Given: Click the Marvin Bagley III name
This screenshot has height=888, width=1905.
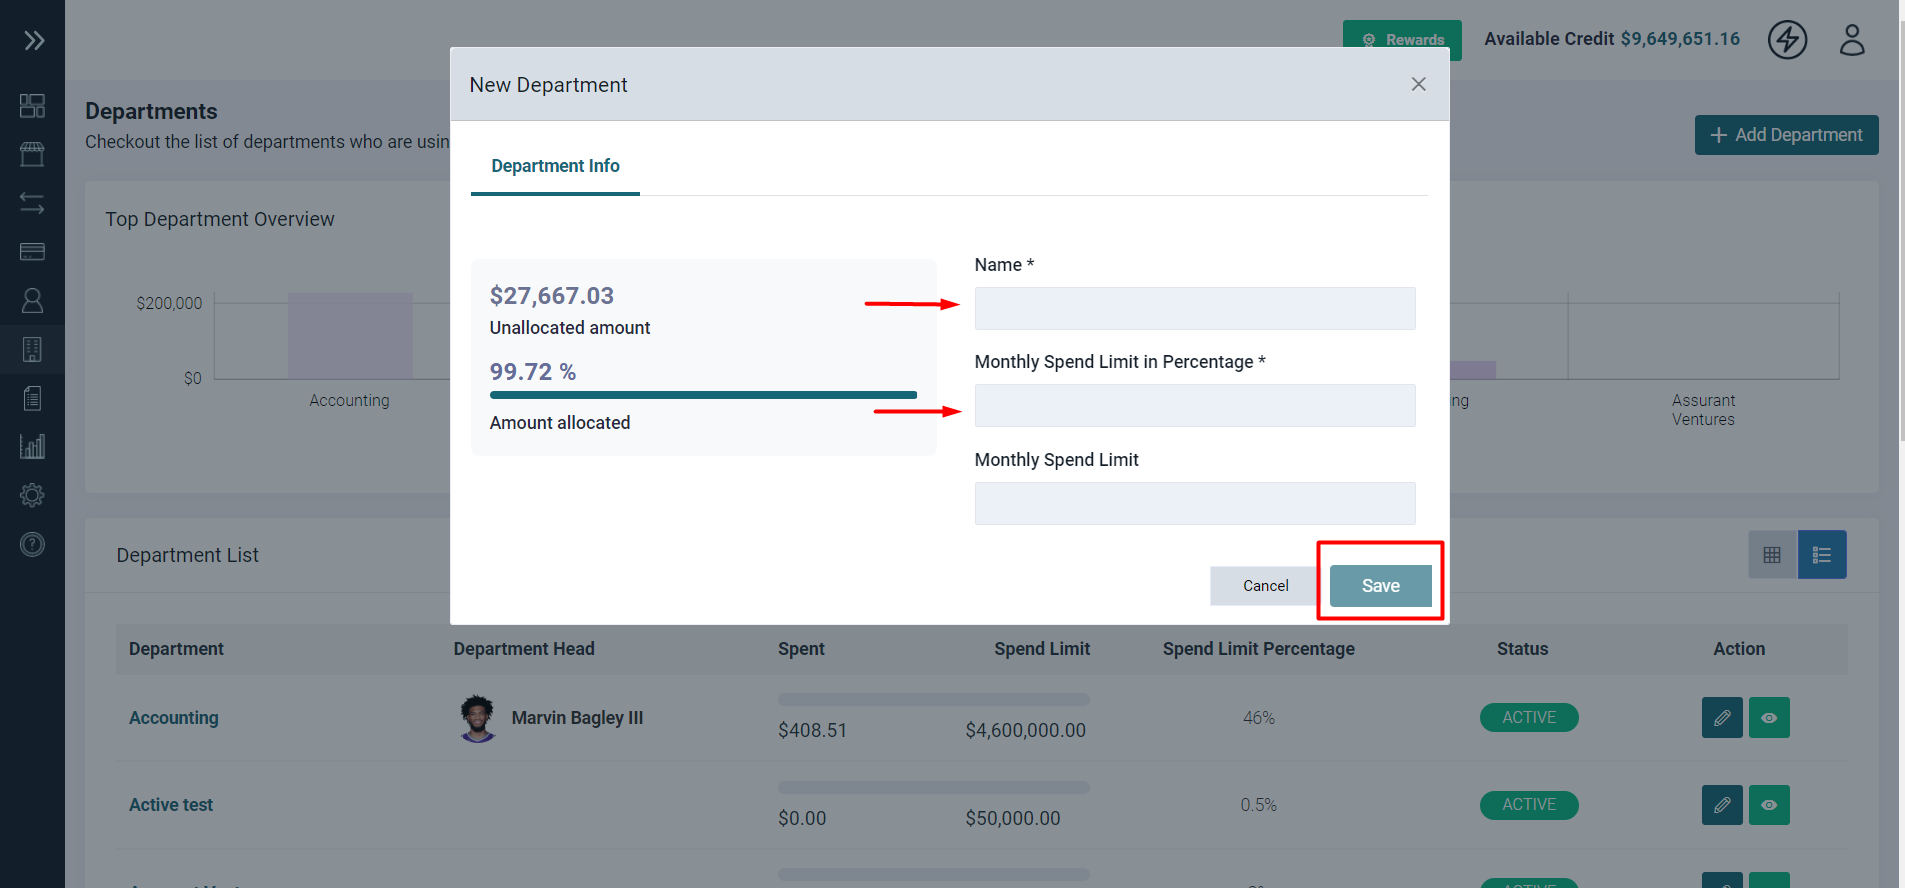Looking at the screenshot, I should click(577, 718).
